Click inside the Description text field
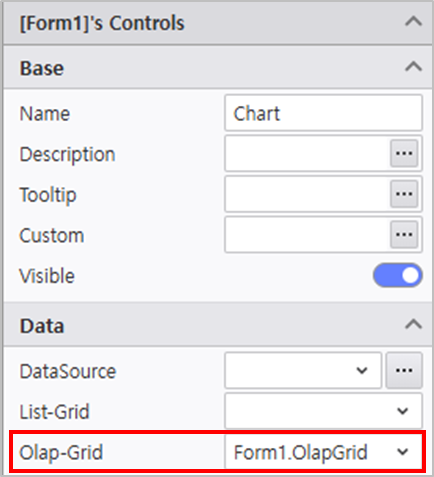 [x=307, y=153]
